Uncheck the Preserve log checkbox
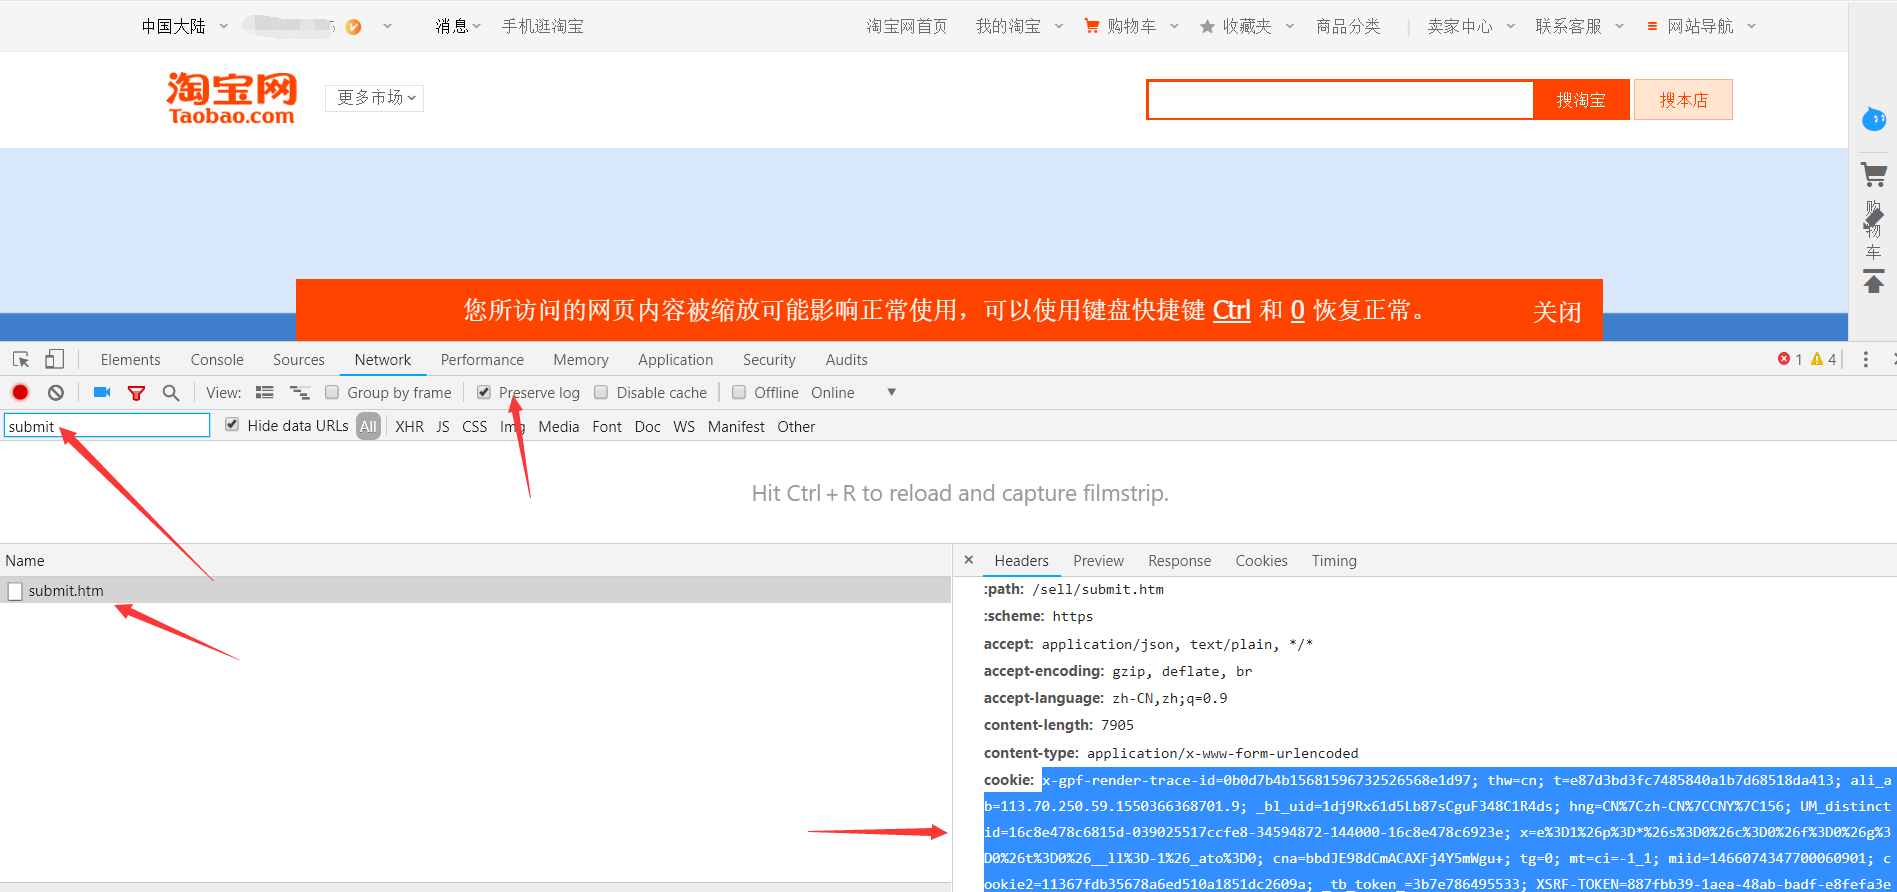Viewport: 1897px width, 892px height. (x=484, y=393)
